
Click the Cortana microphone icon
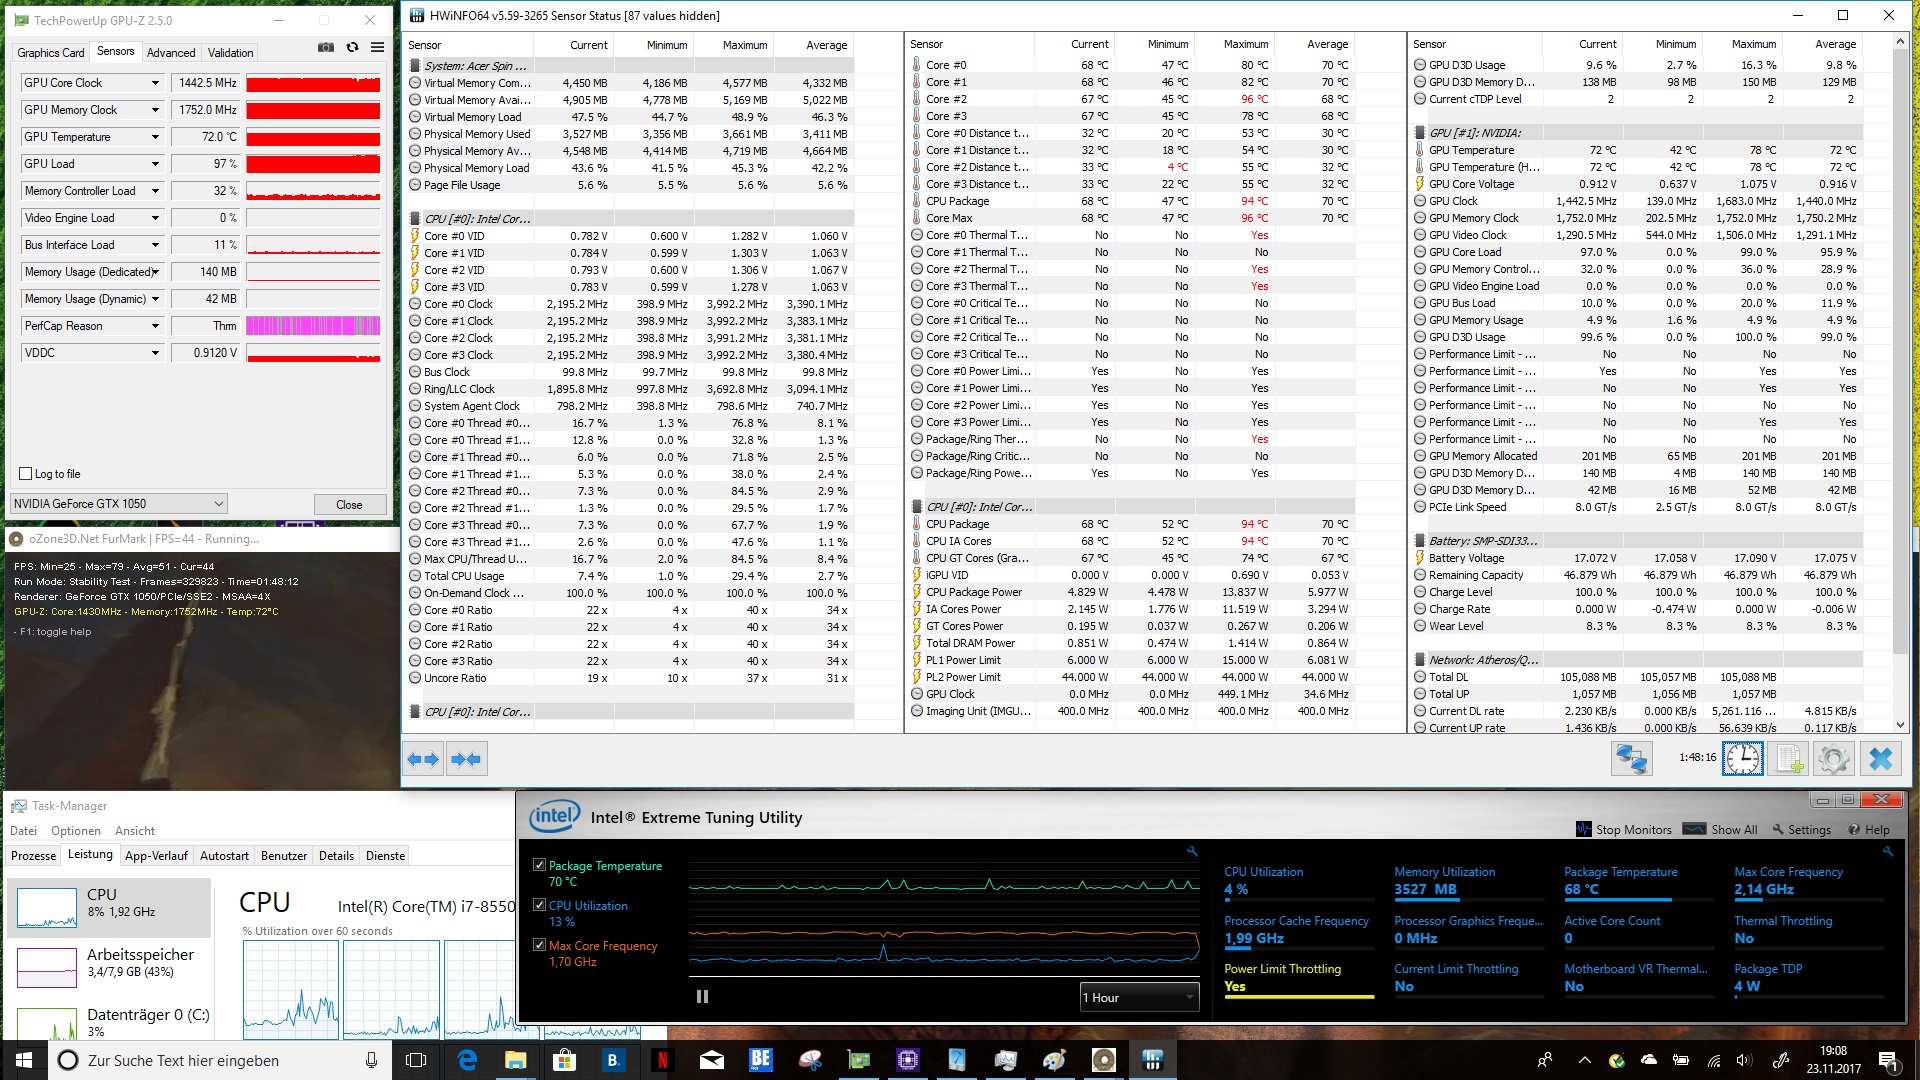pos(371,1060)
